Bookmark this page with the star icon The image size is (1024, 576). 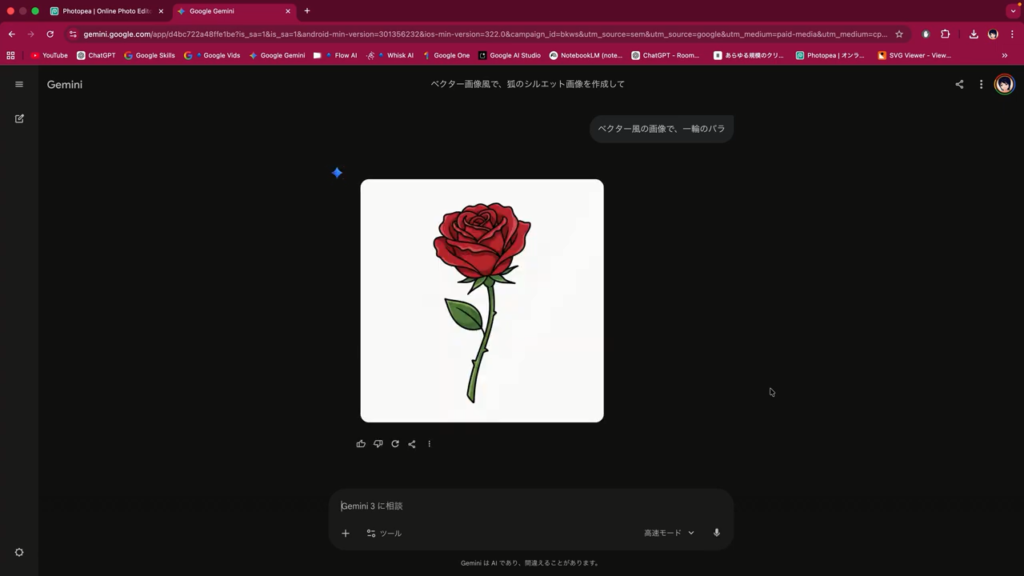coord(899,34)
